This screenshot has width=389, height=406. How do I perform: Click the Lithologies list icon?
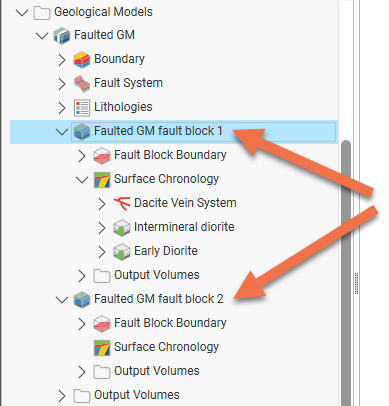click(x=82, y=107)
